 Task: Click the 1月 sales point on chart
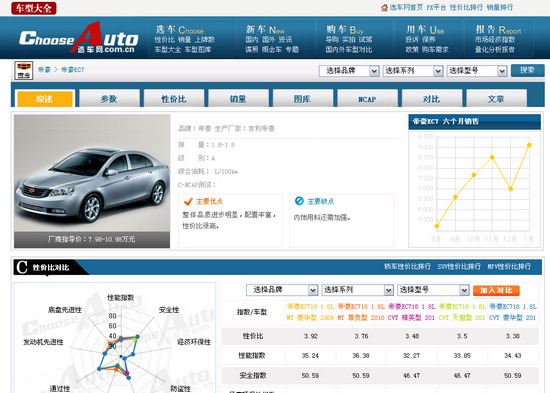pyautogui.click(x=529, y=145)
